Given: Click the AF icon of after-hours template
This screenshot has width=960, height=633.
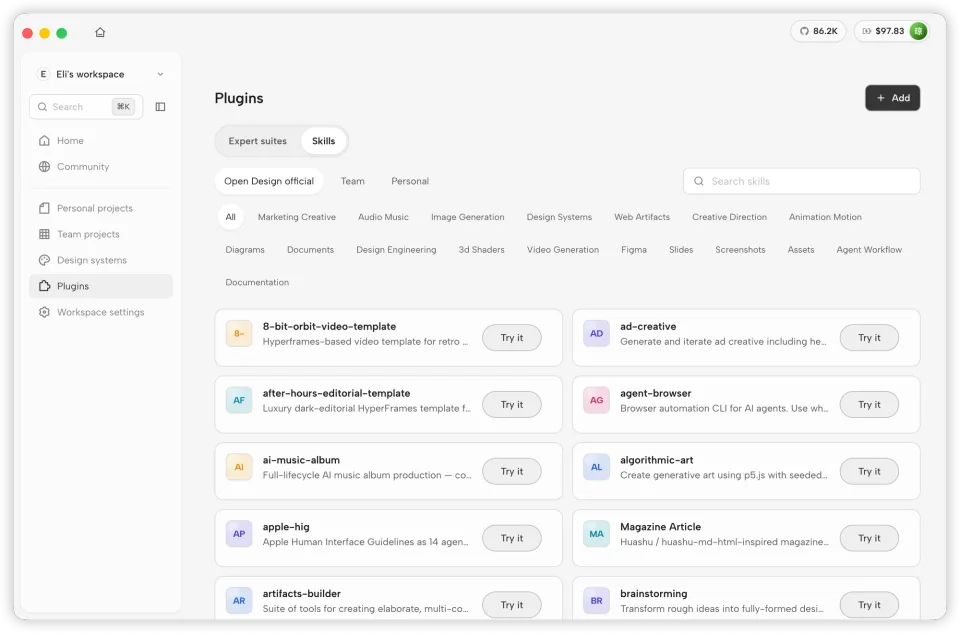Looking at the screenshot, I should click(239, 400).
